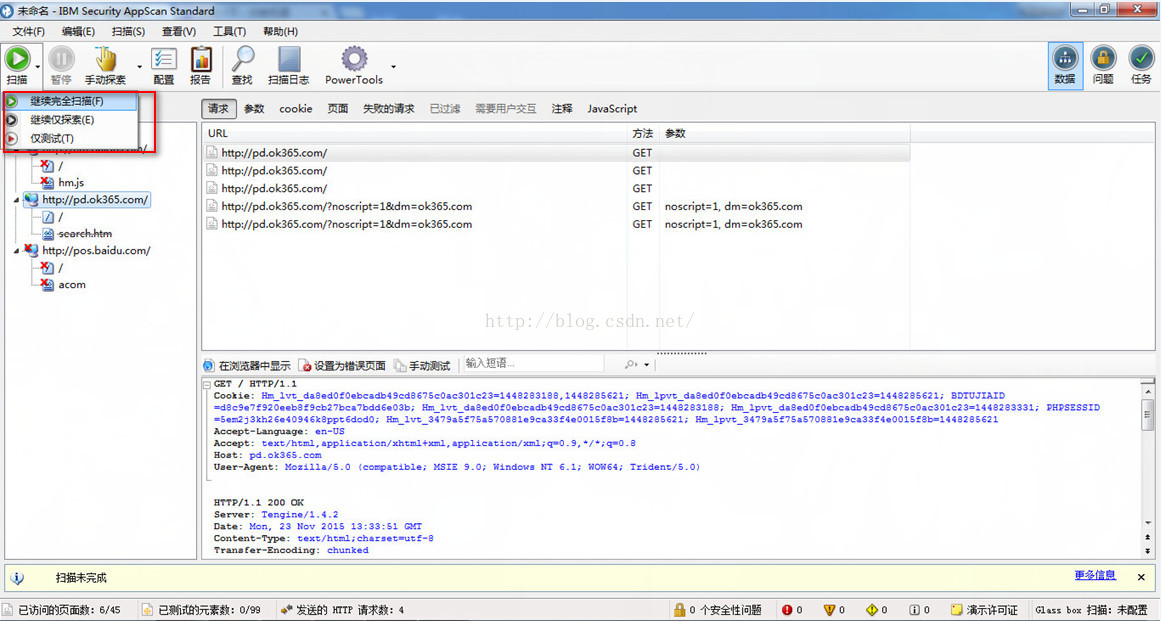Select the 参数 tab

(x=254, y=108)
